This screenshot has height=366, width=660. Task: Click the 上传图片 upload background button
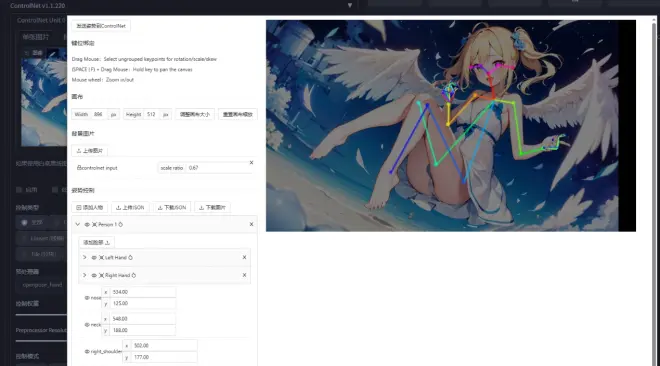90,151
